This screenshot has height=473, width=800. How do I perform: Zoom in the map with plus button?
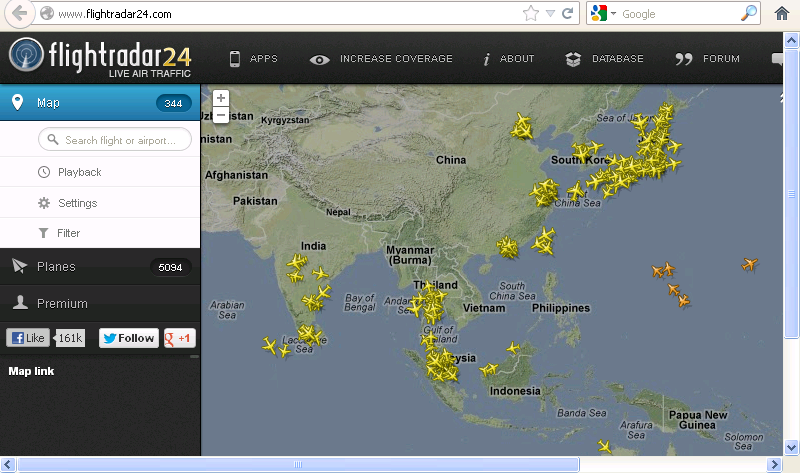tap(220, 98)
